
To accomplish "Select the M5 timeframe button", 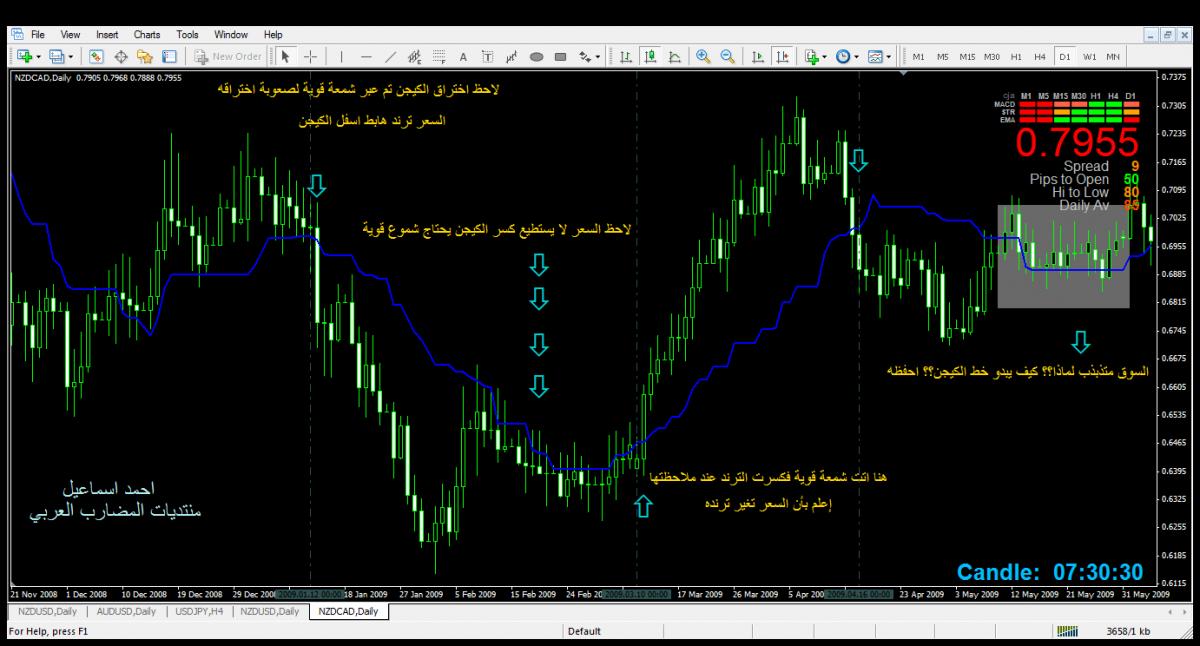I will click(x=942, y=57).
